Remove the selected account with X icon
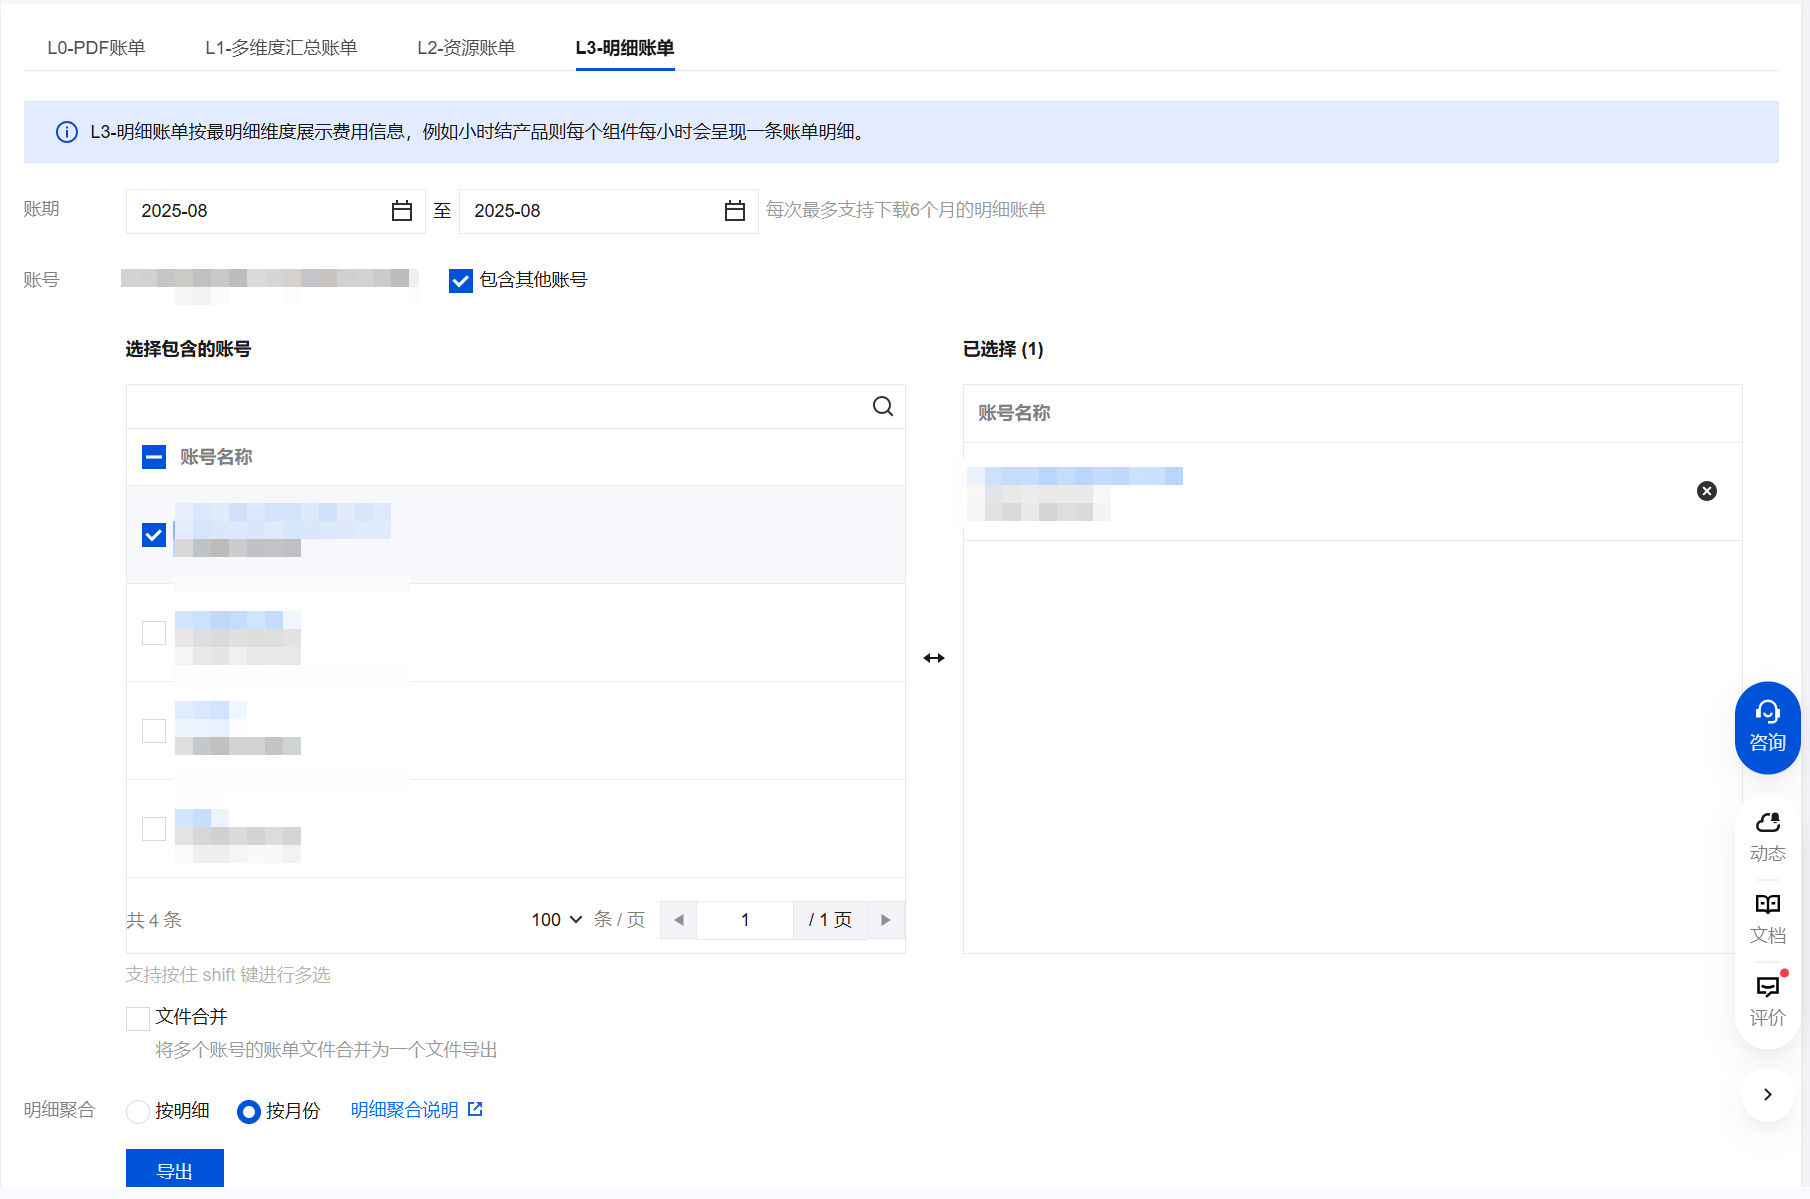 click(x=1706, y=491)
